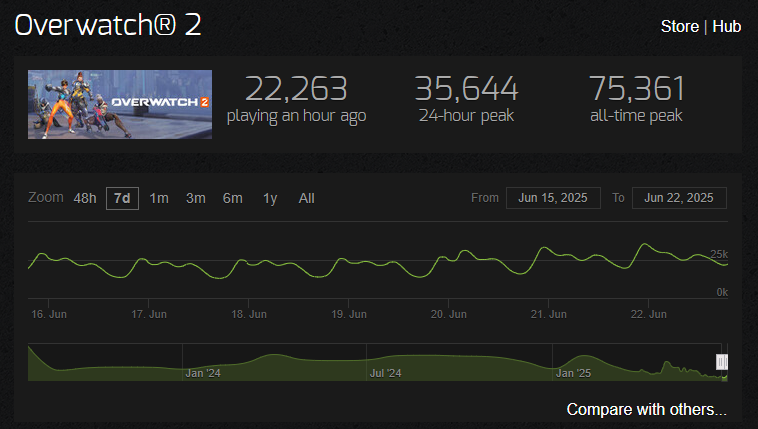The width and height of the screenshot is (758, 429).
Task: Click the Overwatch® 2 page title
Action: tap(108, 25)
